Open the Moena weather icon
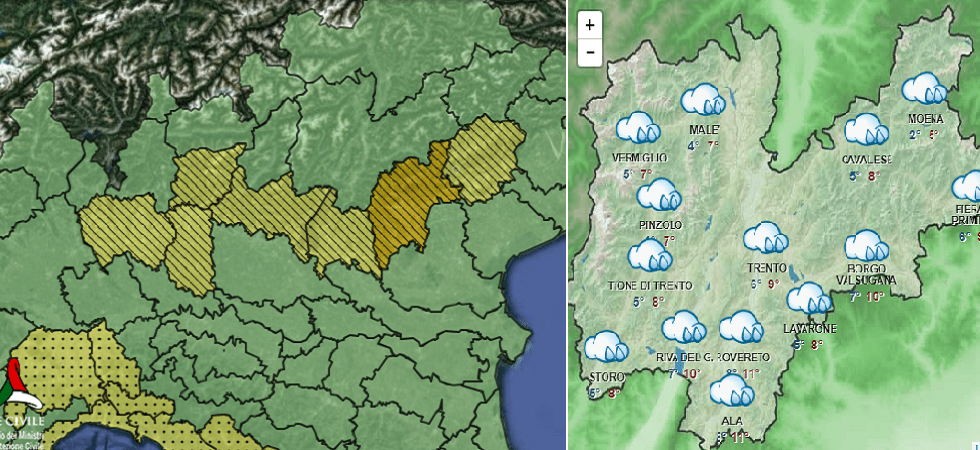 coord(924,90)
